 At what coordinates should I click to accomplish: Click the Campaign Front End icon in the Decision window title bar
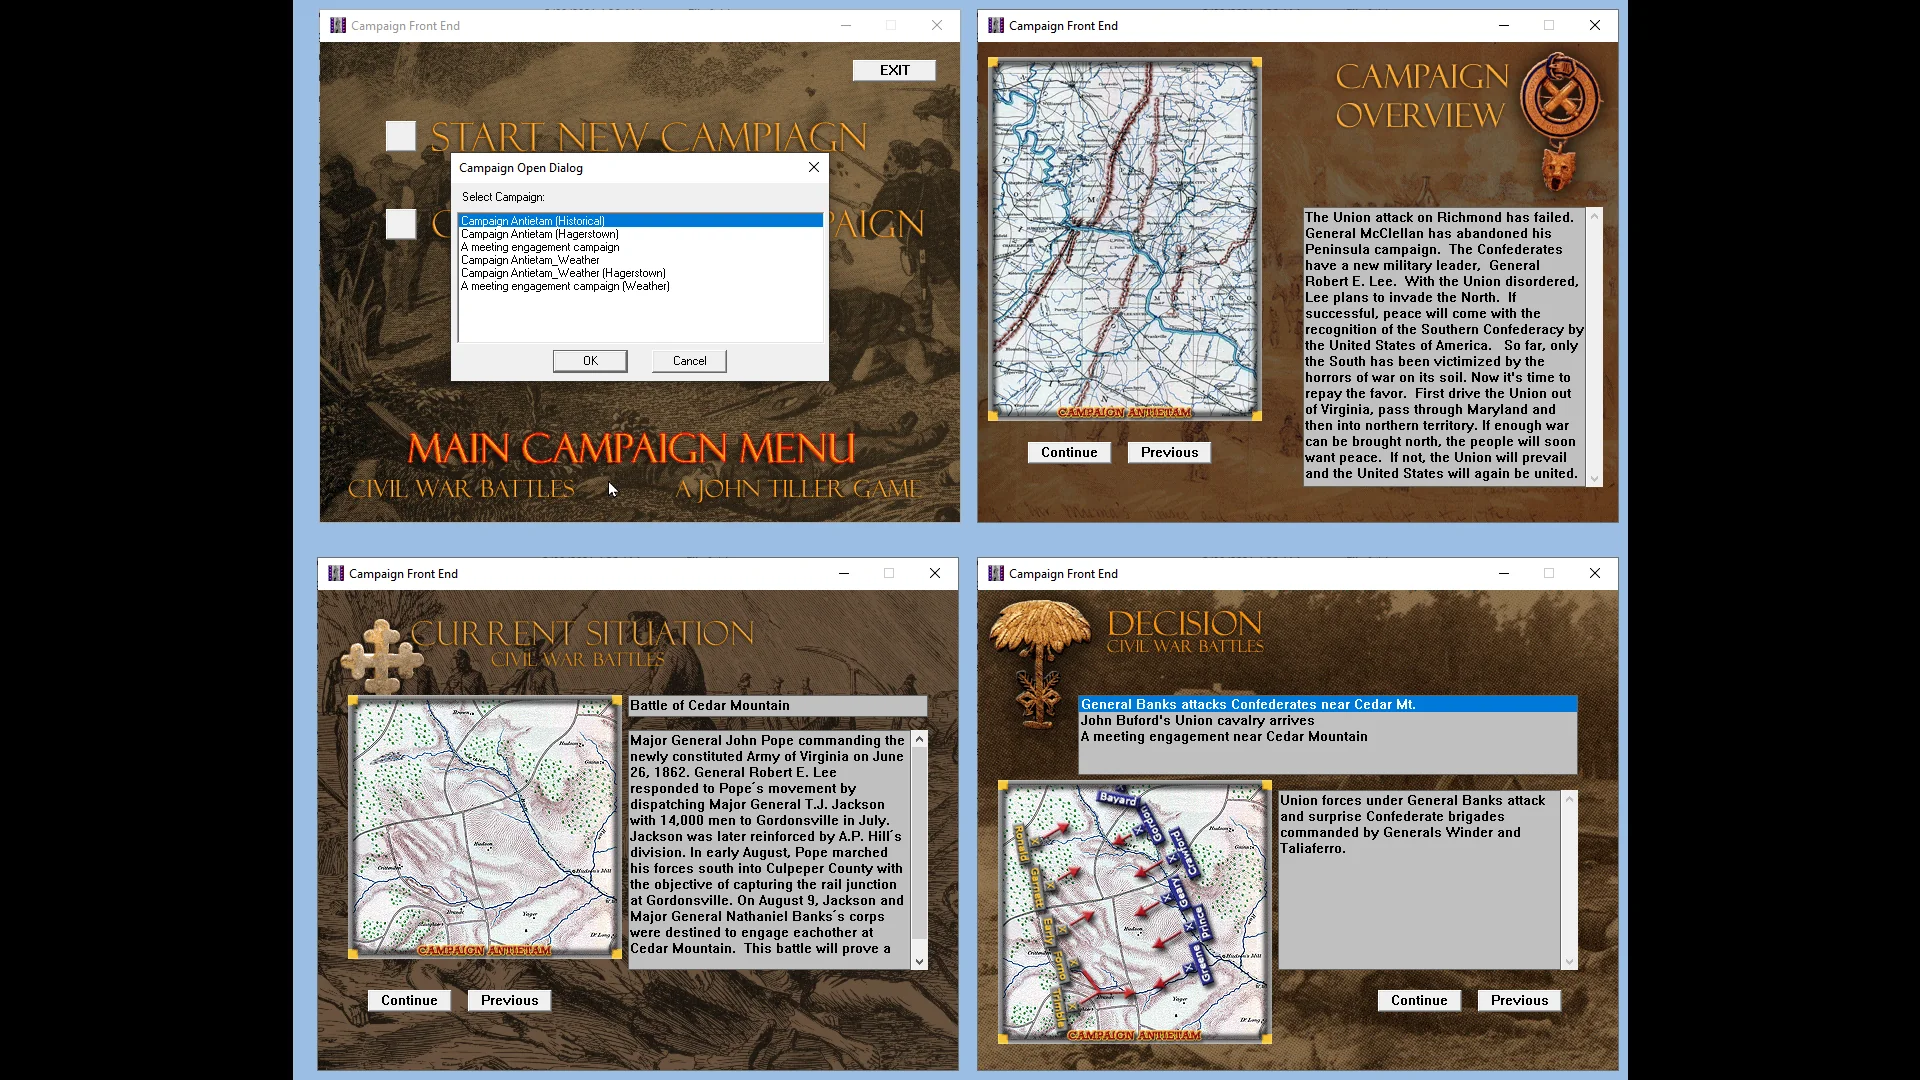pyautogui.click(x=995, y=573)
